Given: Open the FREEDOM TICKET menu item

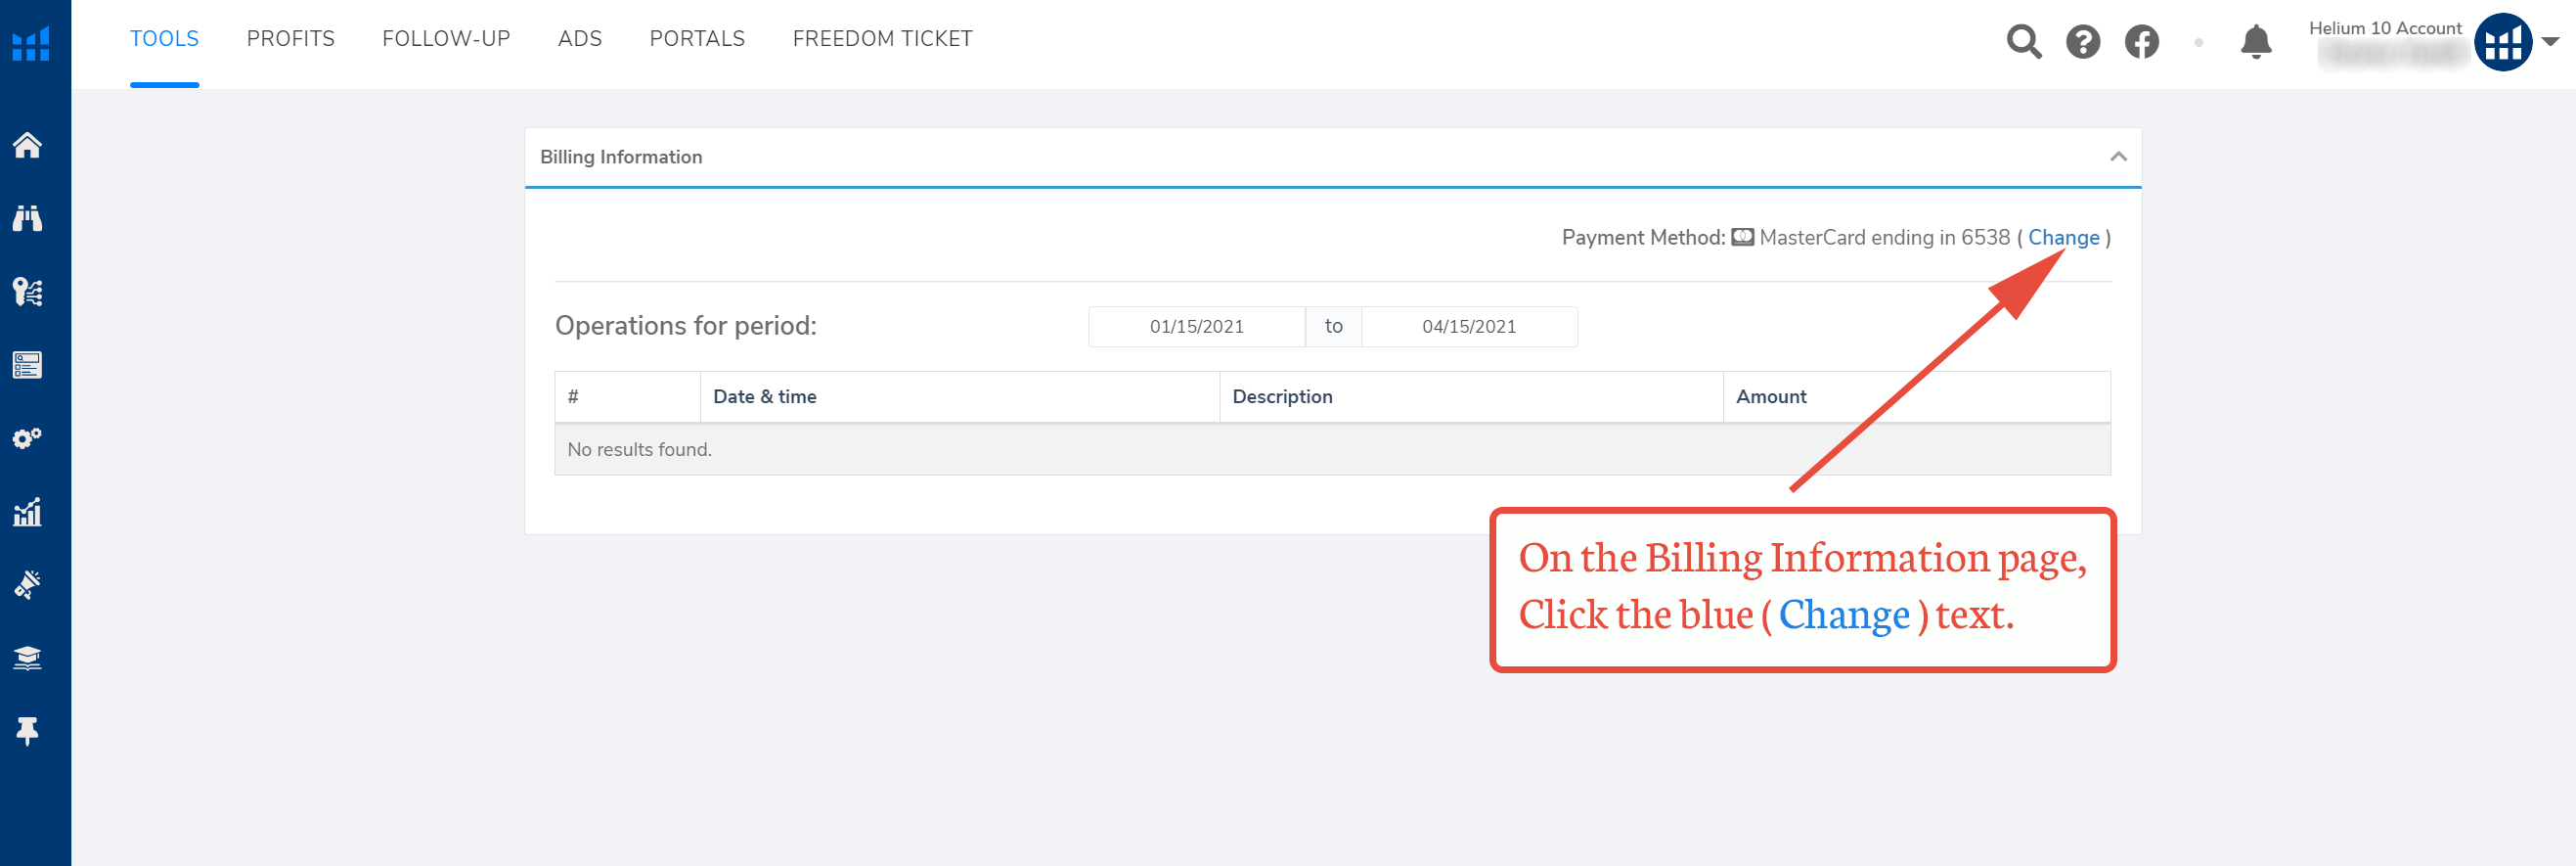Looking at the screenshot, I should pyautogui.click(x=882, y=39).
